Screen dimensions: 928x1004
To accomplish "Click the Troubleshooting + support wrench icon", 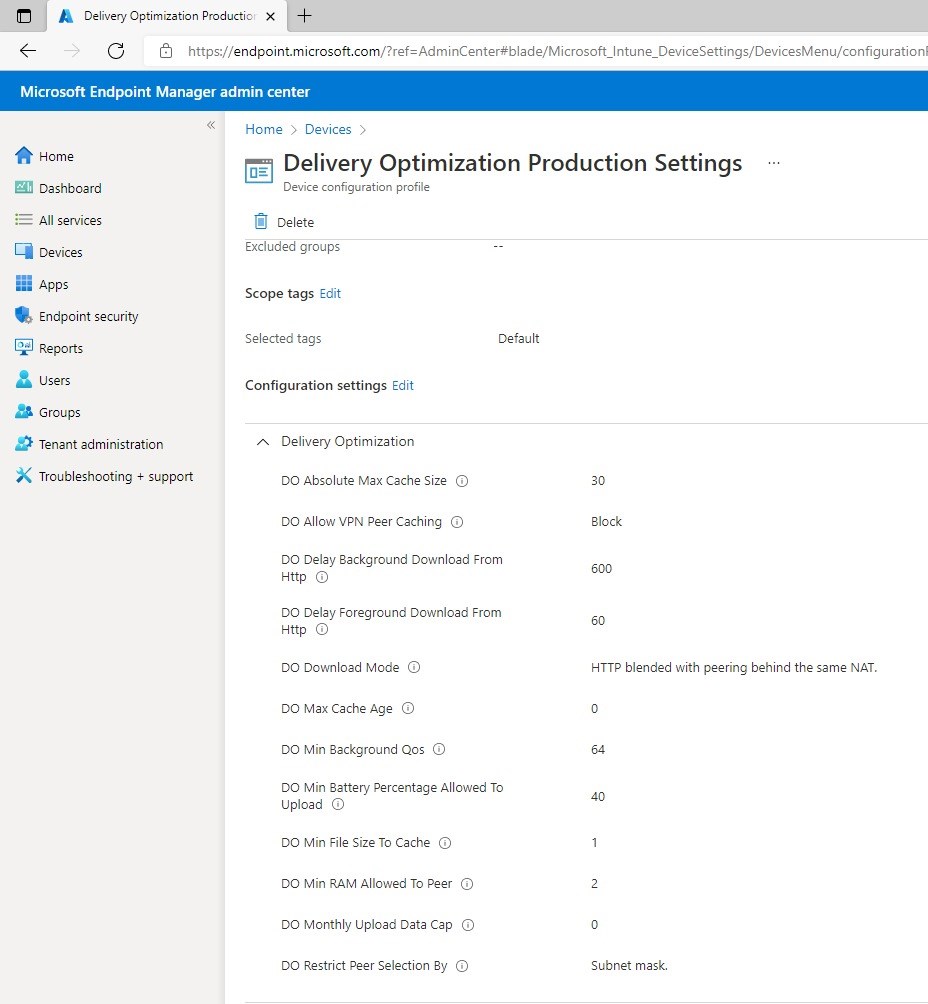I will coord(24,475).
